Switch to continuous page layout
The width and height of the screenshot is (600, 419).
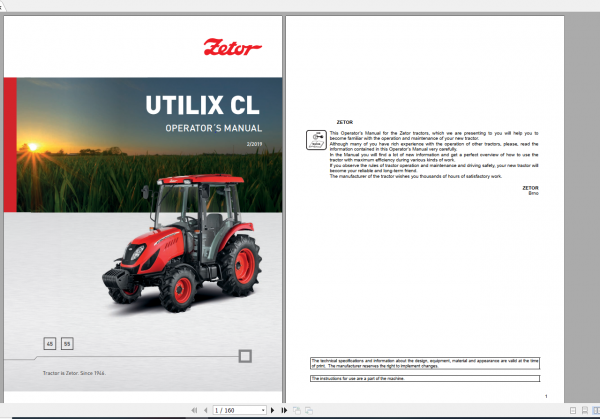[x=585, y=410]
